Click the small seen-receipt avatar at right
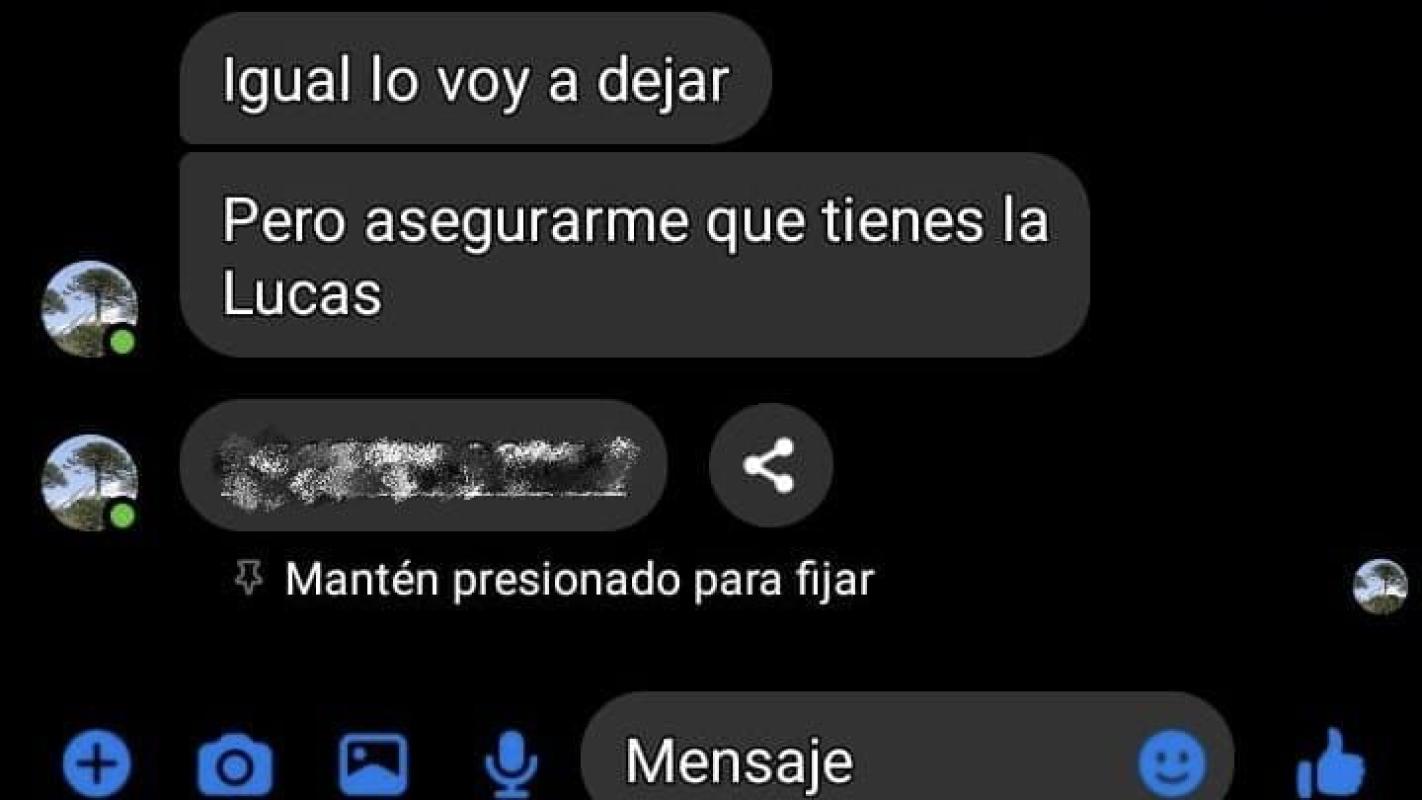1422x800 pixels. pos(1380,586)
